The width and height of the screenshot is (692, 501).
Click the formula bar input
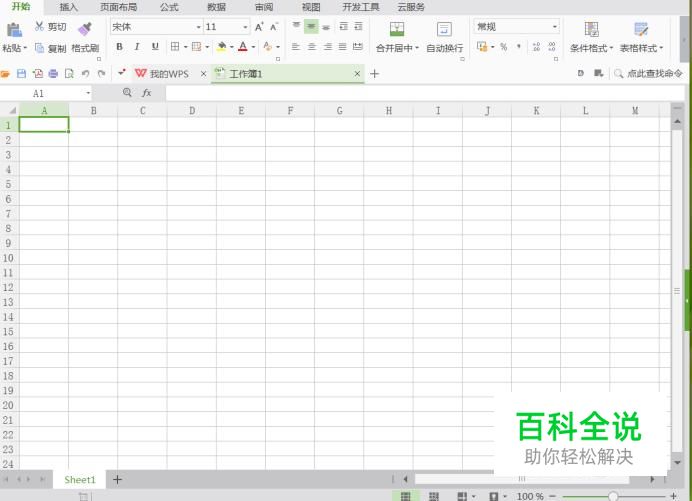coord(425,93)
